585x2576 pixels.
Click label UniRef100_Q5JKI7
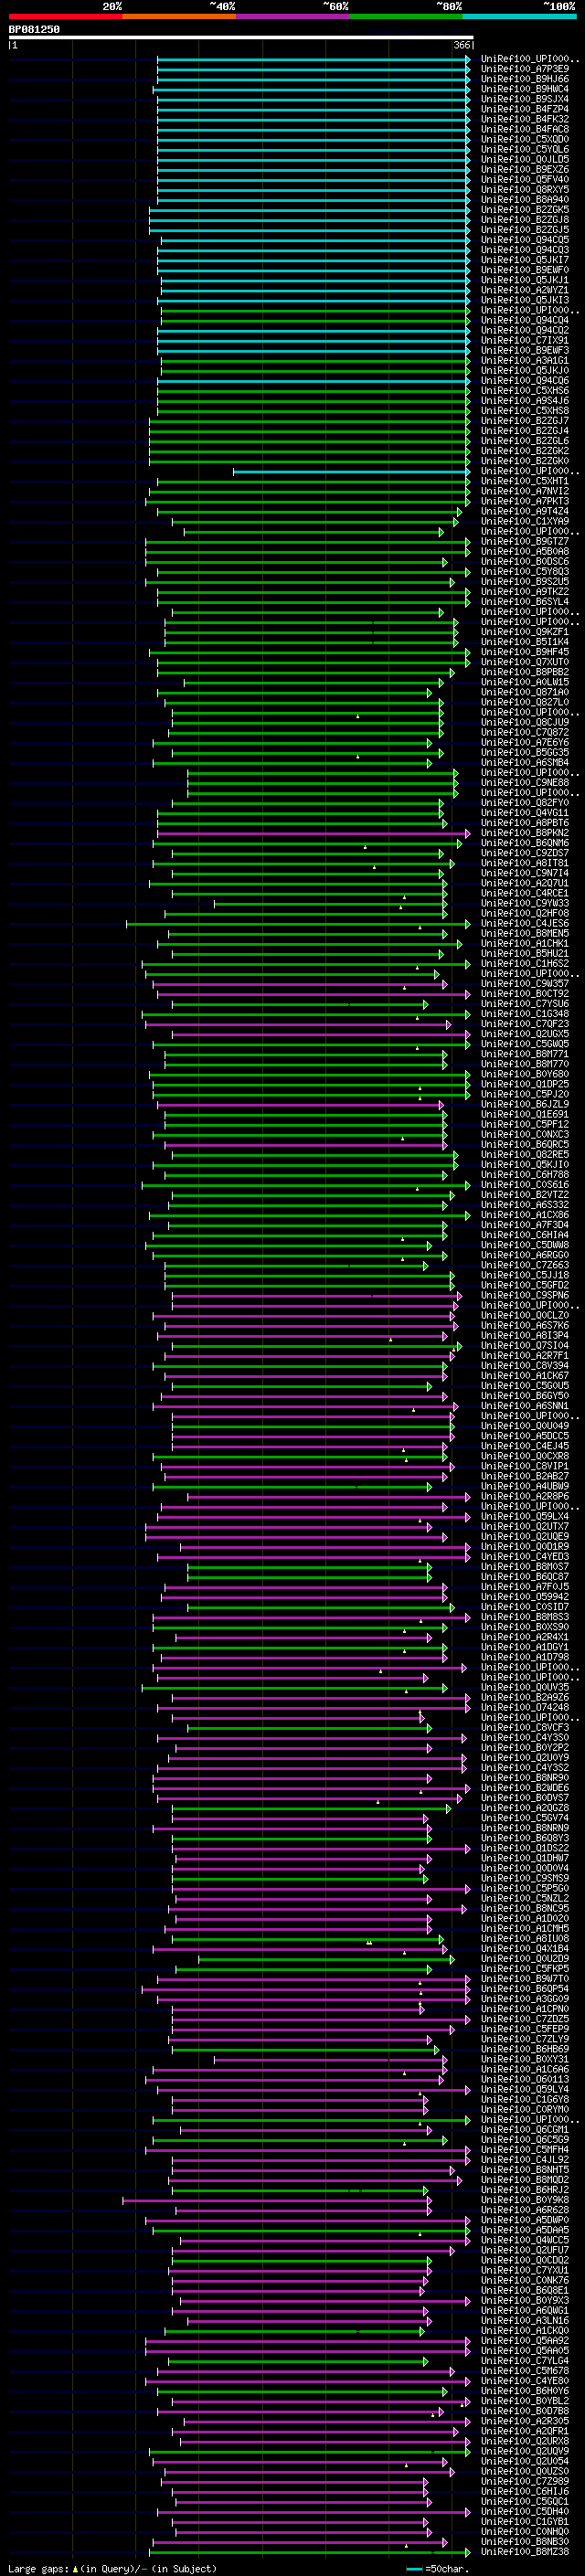(524, 260)
